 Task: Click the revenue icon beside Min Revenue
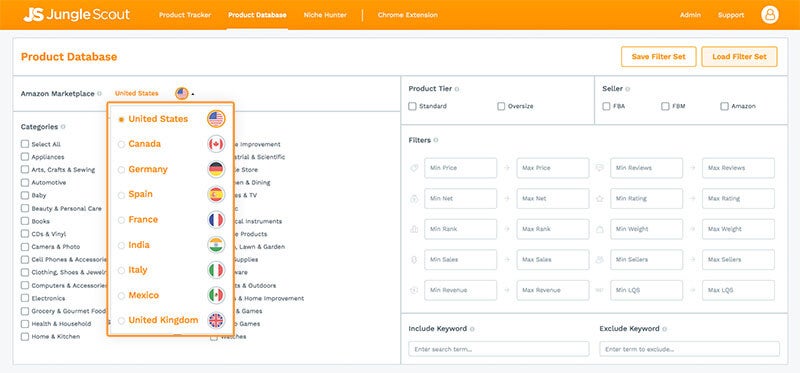pyautogui.click(x=414, y=290)
